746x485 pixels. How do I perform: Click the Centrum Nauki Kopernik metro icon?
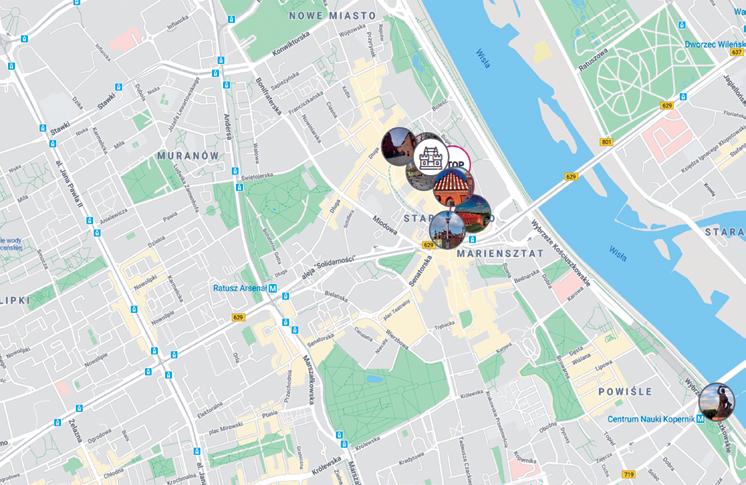[700, 419]
